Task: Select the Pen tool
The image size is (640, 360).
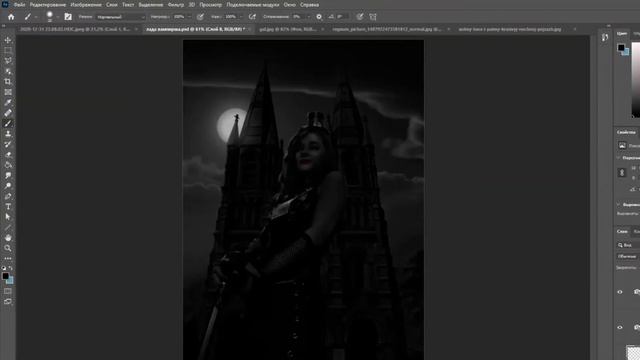Action: [x=8, y=196]
